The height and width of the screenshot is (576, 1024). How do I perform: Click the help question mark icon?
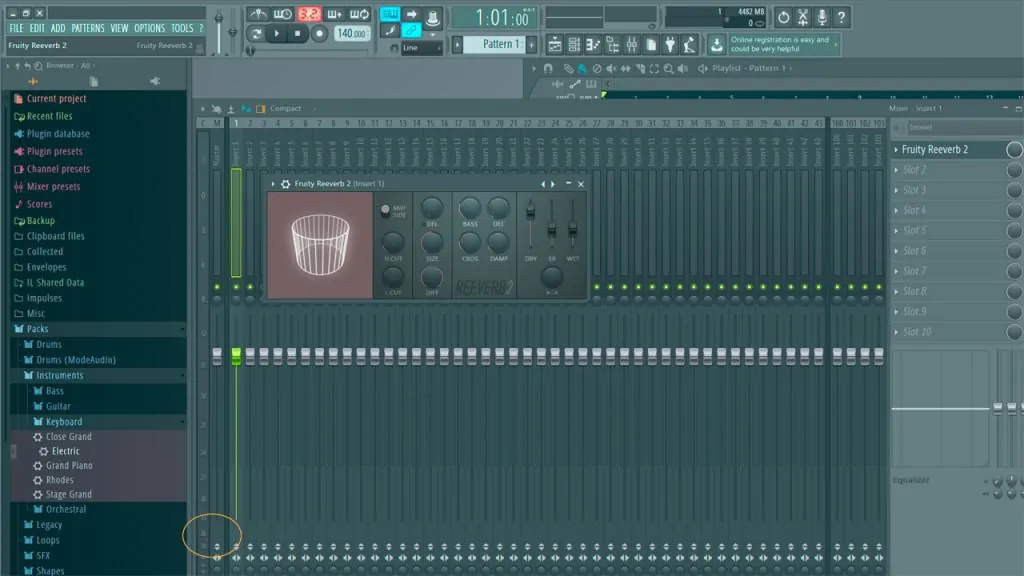843,17
